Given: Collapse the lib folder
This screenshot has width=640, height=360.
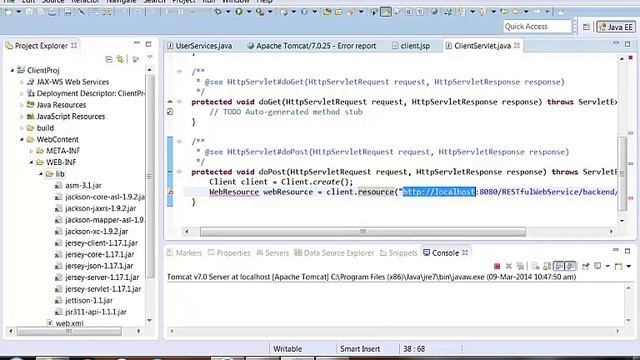Looking at the screenshot, I should tap(41, 174).
